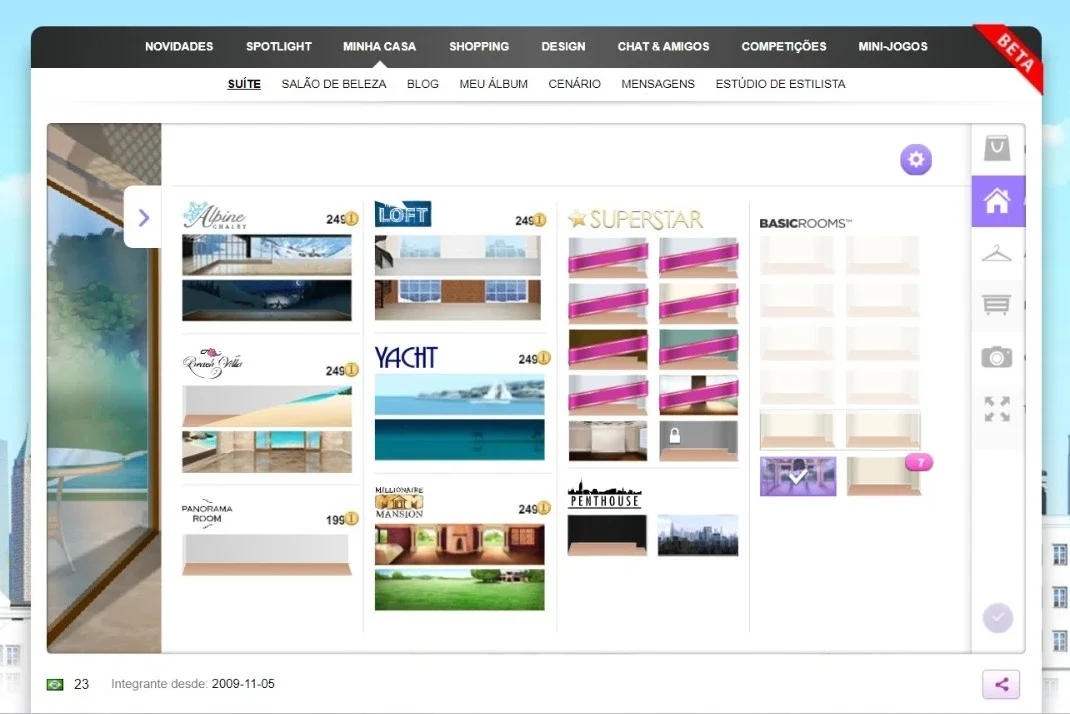Click the Beach Villa gold coin price

[342, 370]
